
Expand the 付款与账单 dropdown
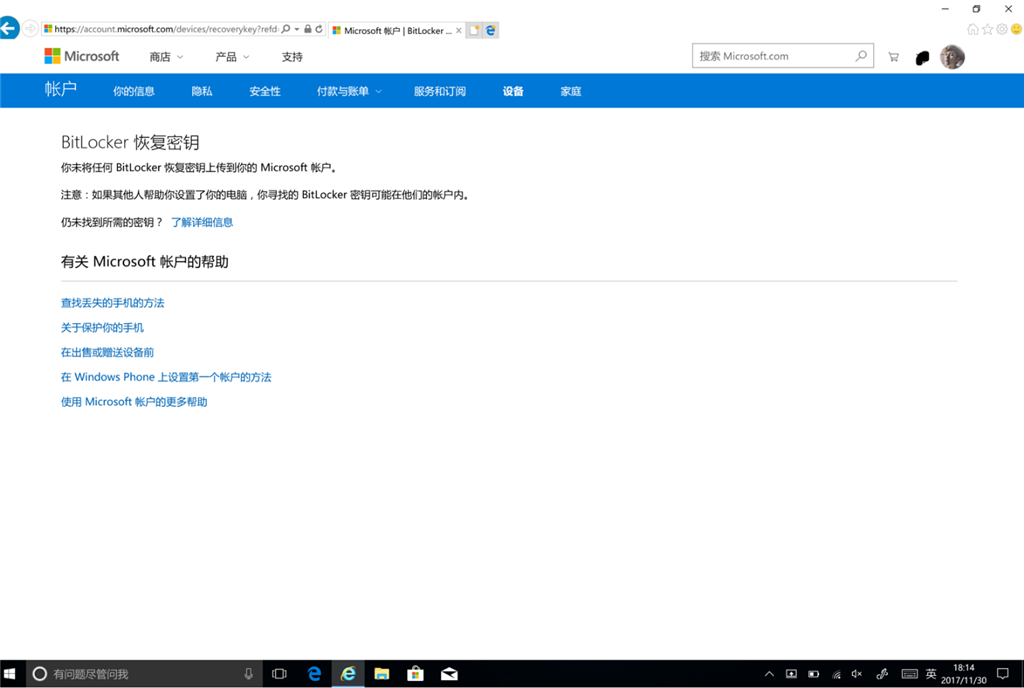coord(349,91)
